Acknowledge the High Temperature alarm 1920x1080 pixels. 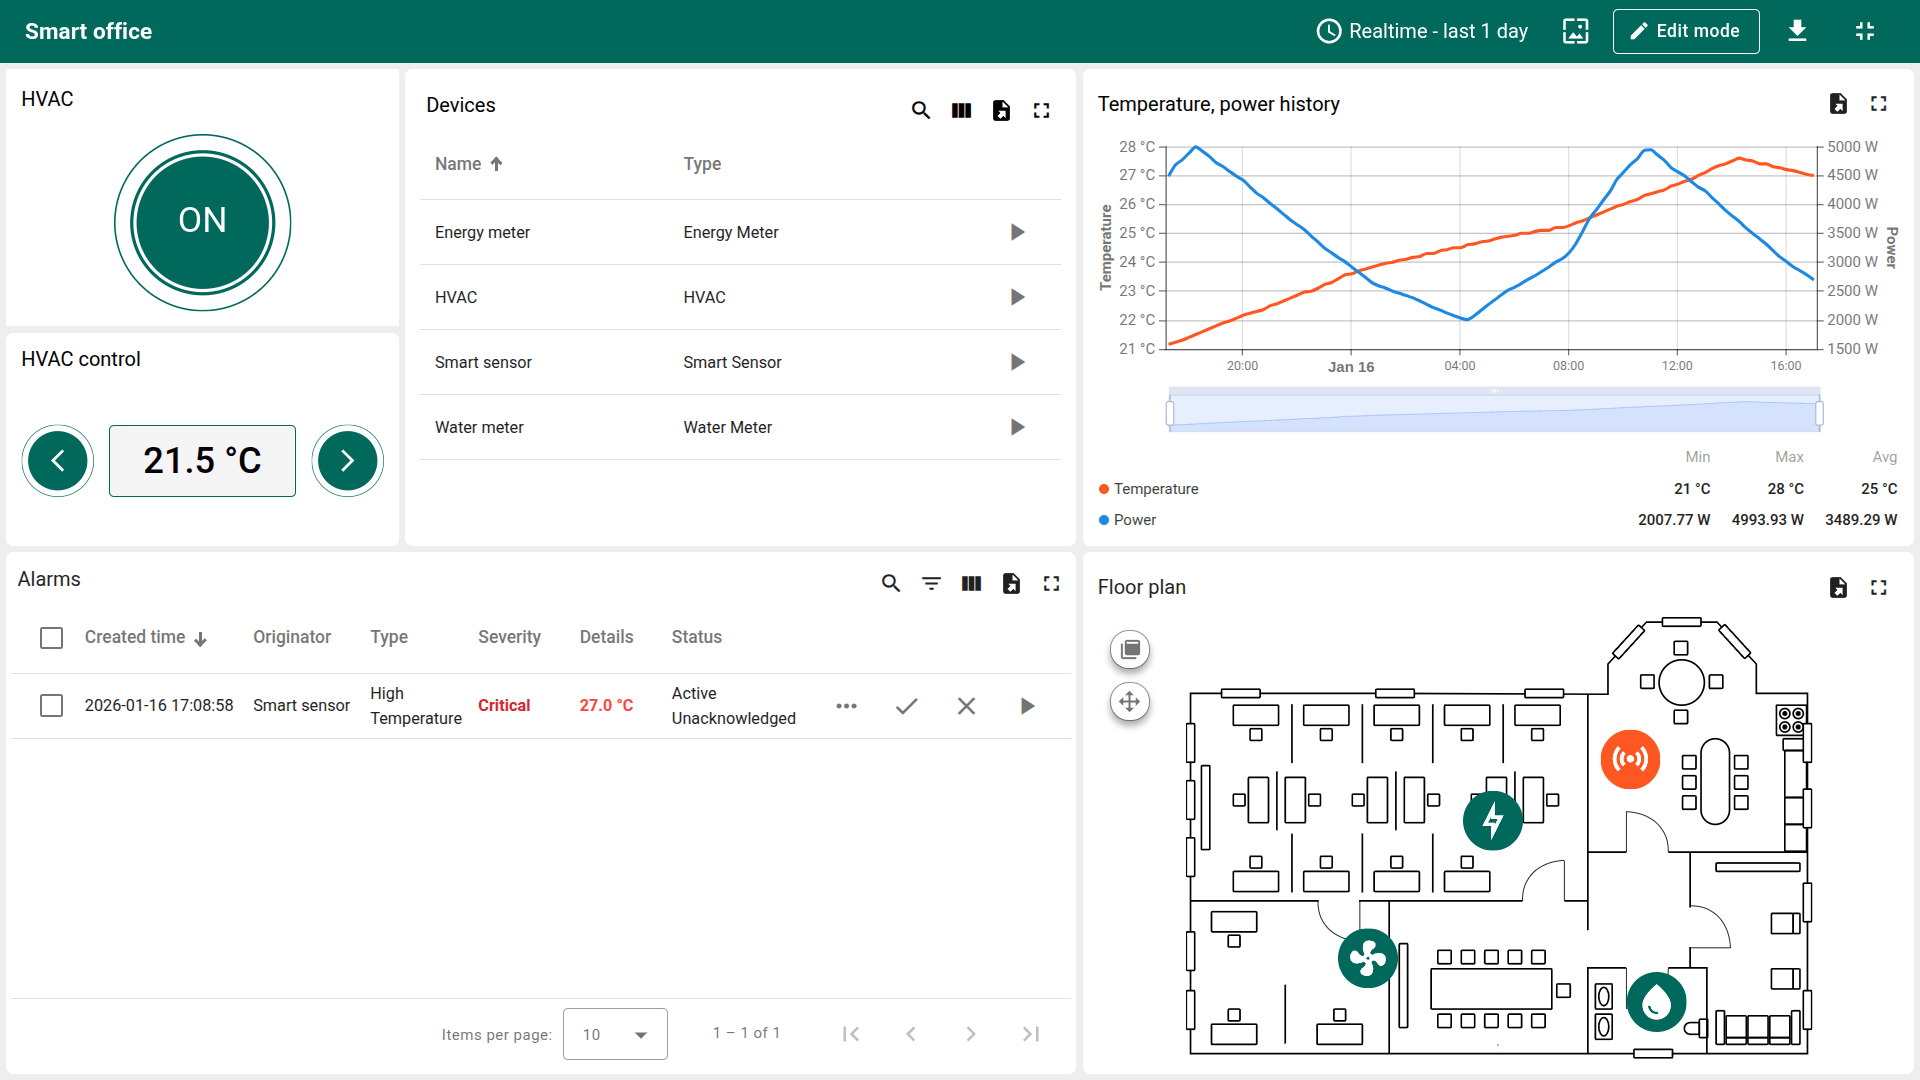[906, 706]
